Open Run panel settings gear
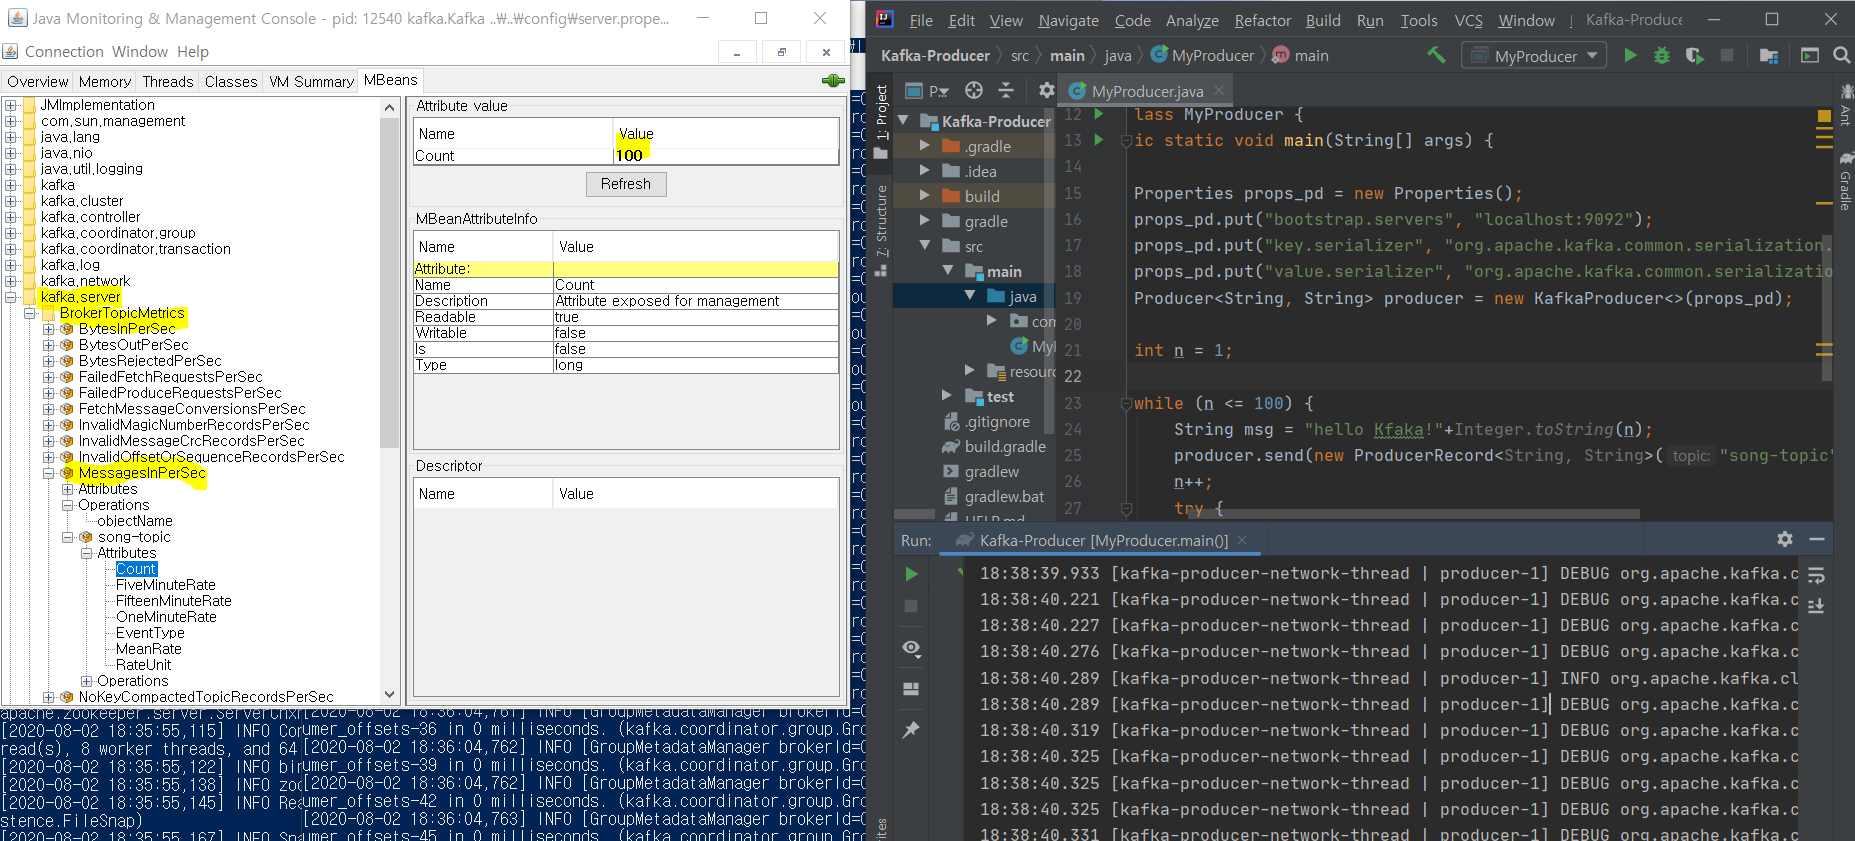 coord(1785,539)
